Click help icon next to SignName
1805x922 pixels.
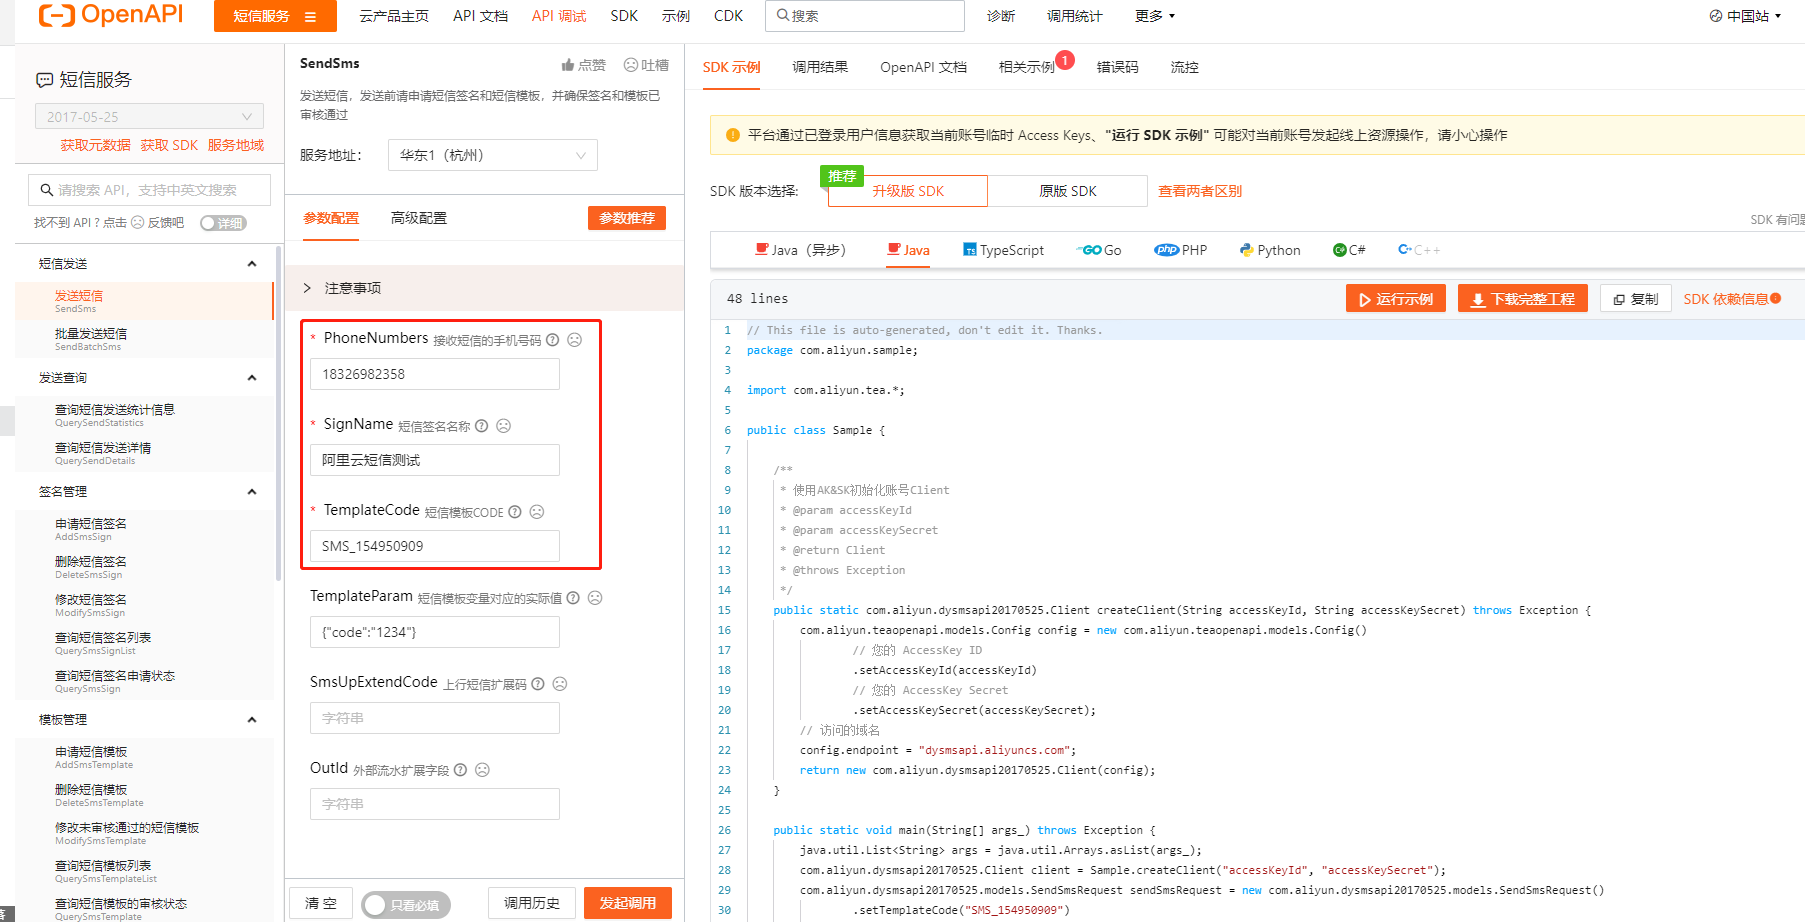pos(482,426)
